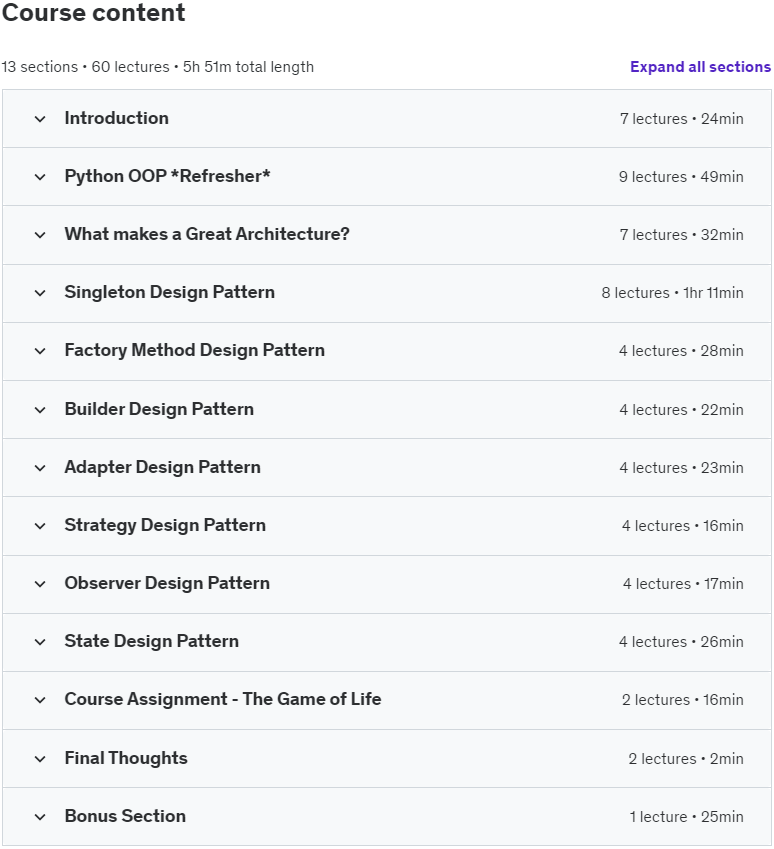This screenshot has width=774, height=849.
Task: Click the 4 lectures • 26min label
Action: point(681,642)
